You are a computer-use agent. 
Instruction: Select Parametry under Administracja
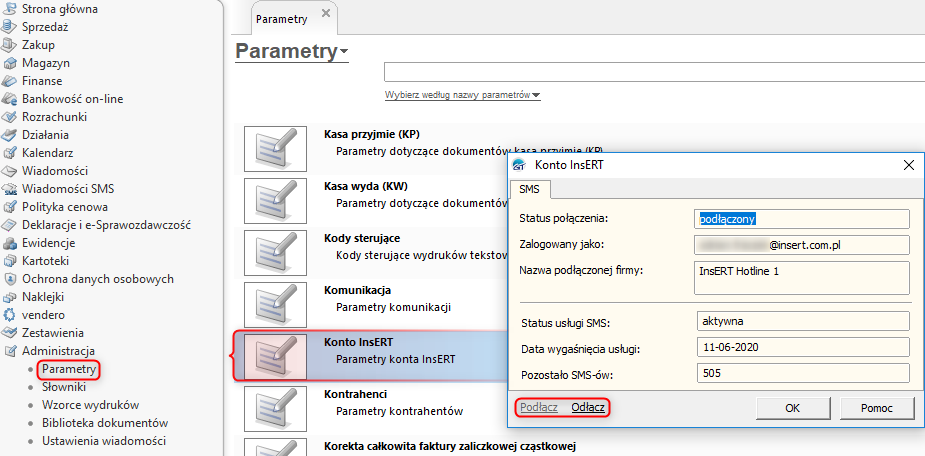click(x=68, y=369)
